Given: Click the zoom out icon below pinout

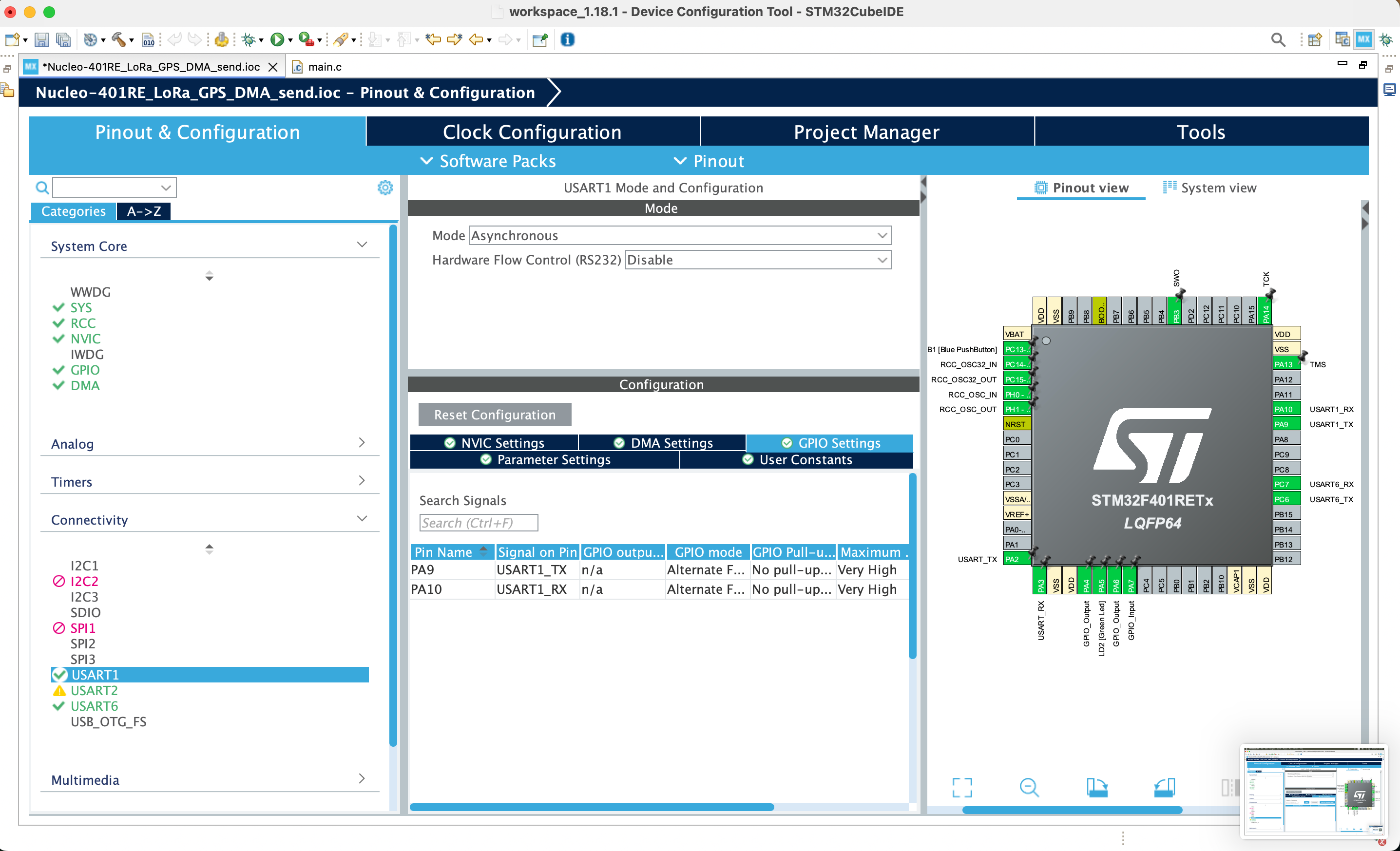Looking at the screenshot, I should 1029,787.
